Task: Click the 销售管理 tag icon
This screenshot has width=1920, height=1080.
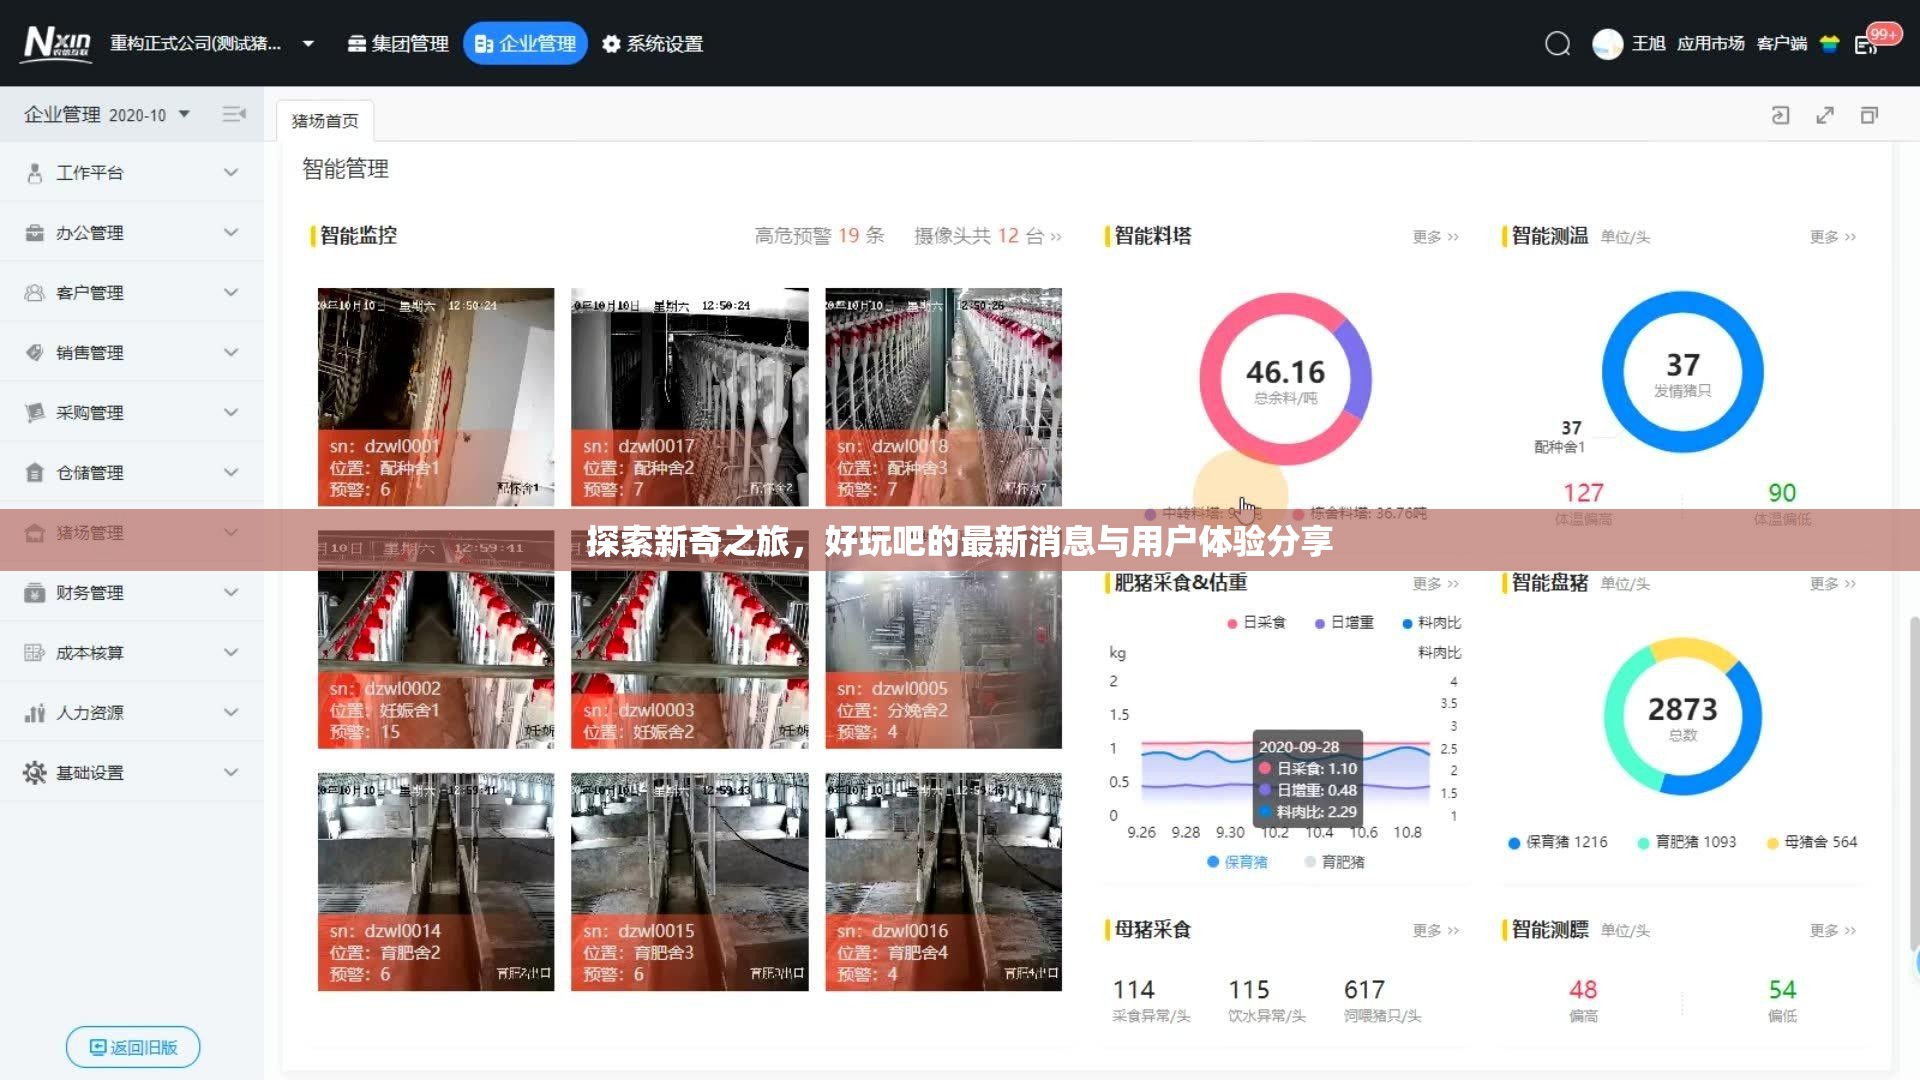Action: click(34, 353)
